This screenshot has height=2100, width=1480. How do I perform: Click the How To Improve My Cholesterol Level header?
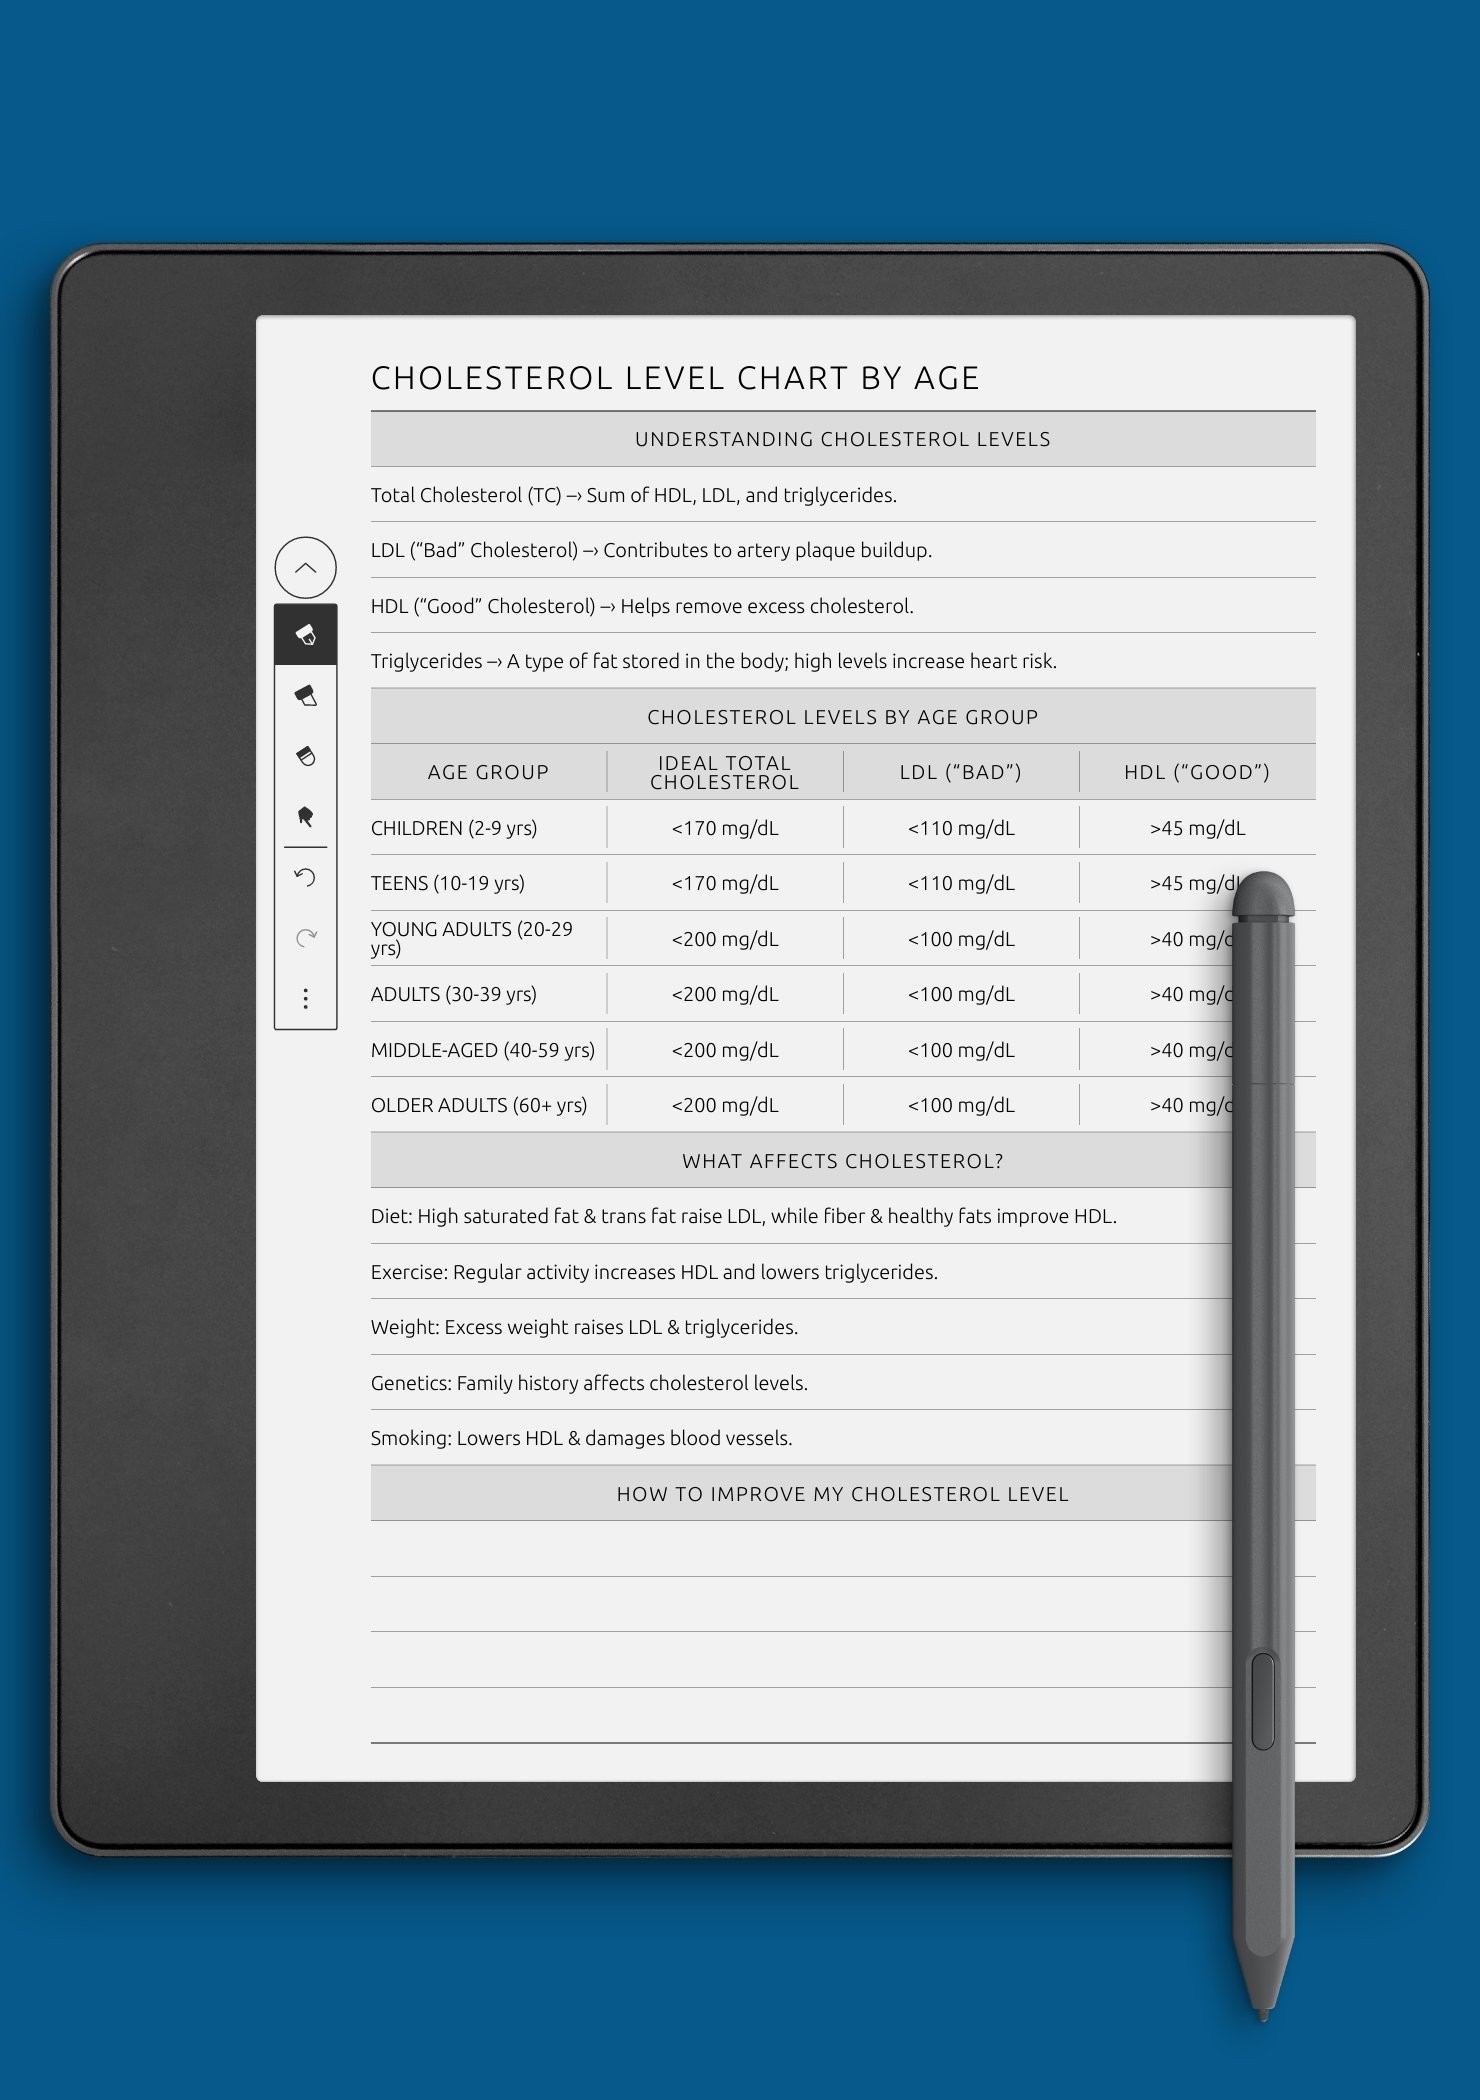(x=843, y=1494)
